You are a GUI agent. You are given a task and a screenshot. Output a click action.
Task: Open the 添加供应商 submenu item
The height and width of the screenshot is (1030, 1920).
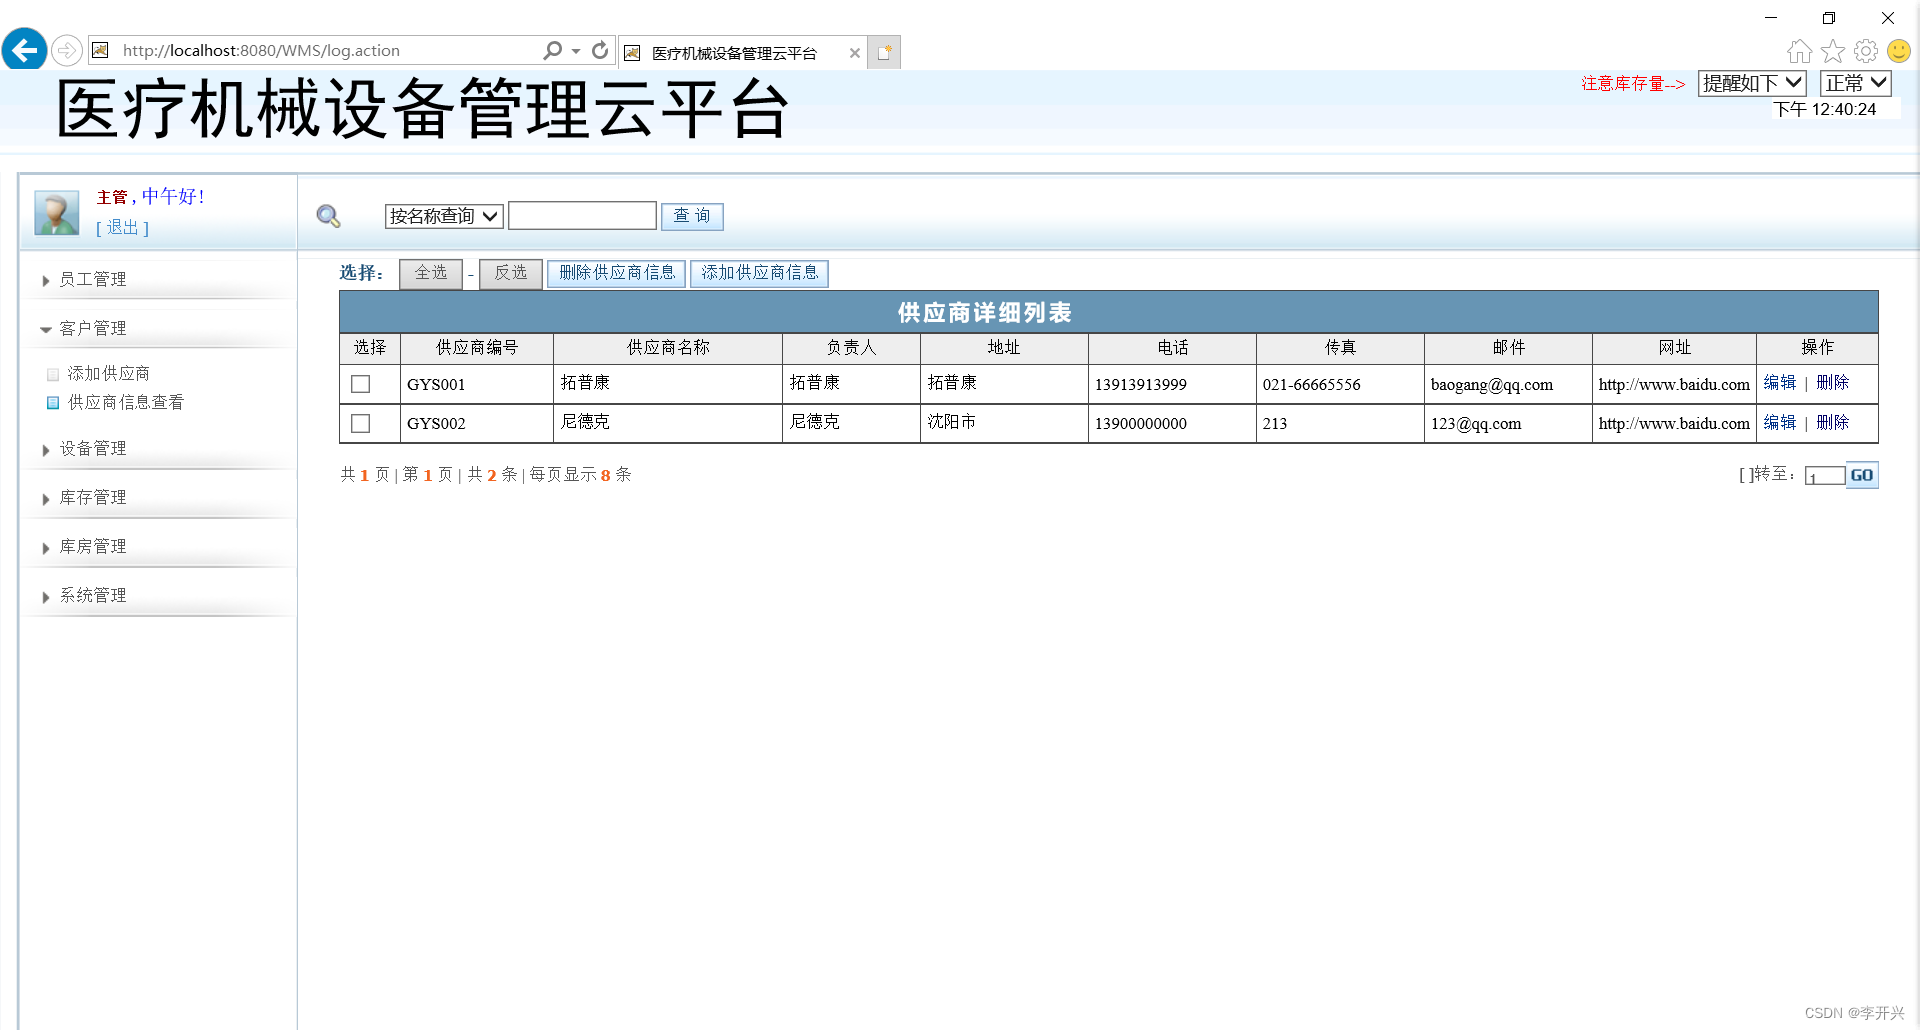coord(108,374)
